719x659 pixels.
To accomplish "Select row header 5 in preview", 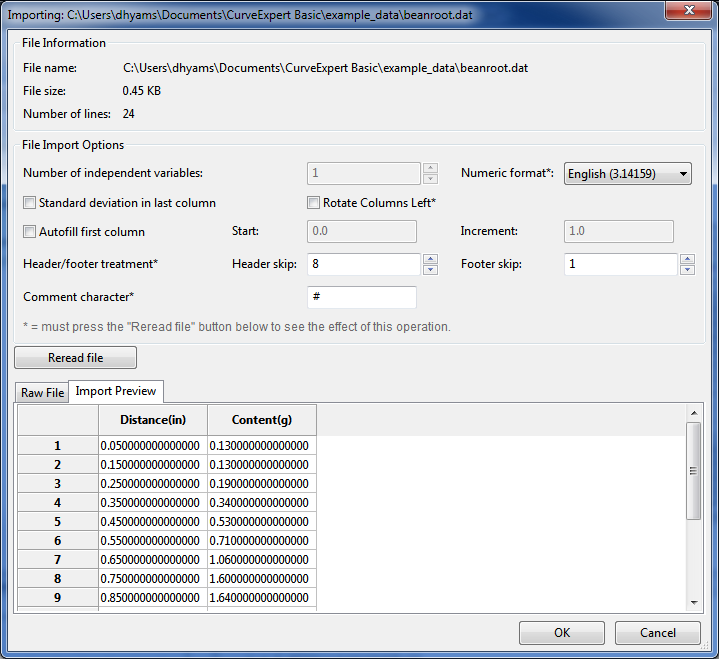I will point(58,522).
